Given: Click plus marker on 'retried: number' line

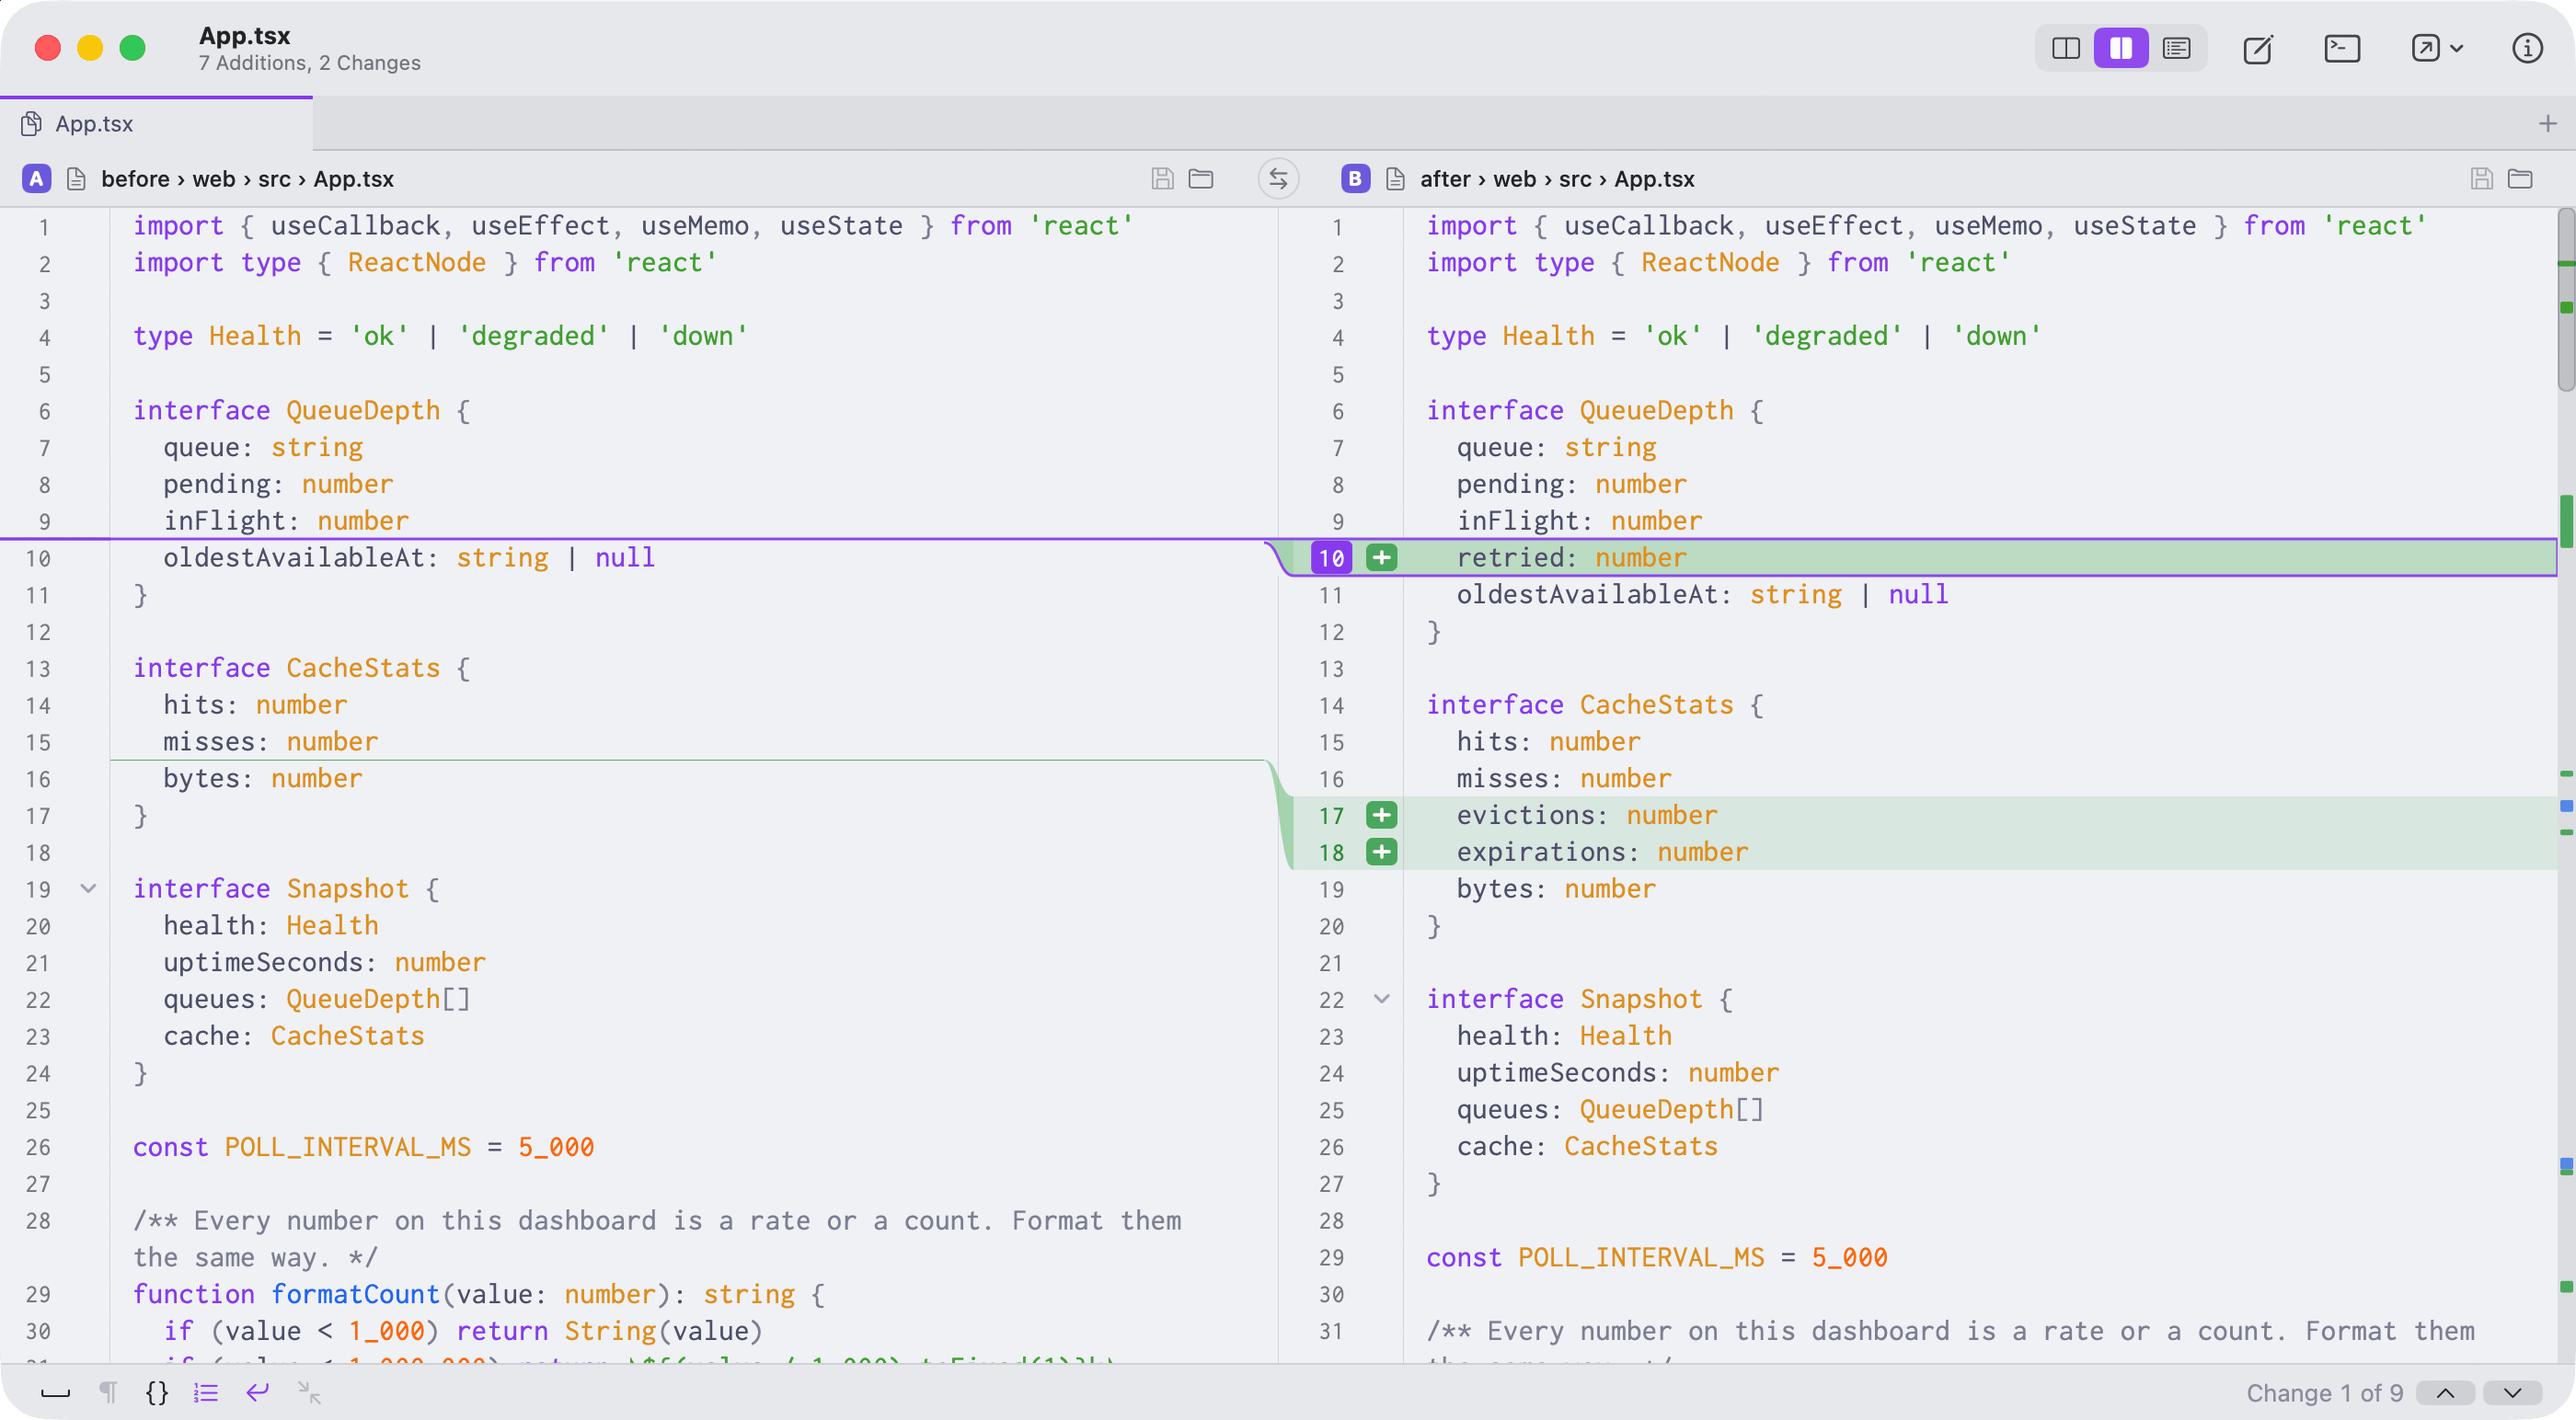Looking at the screenshot, I should click(1381, 558).
